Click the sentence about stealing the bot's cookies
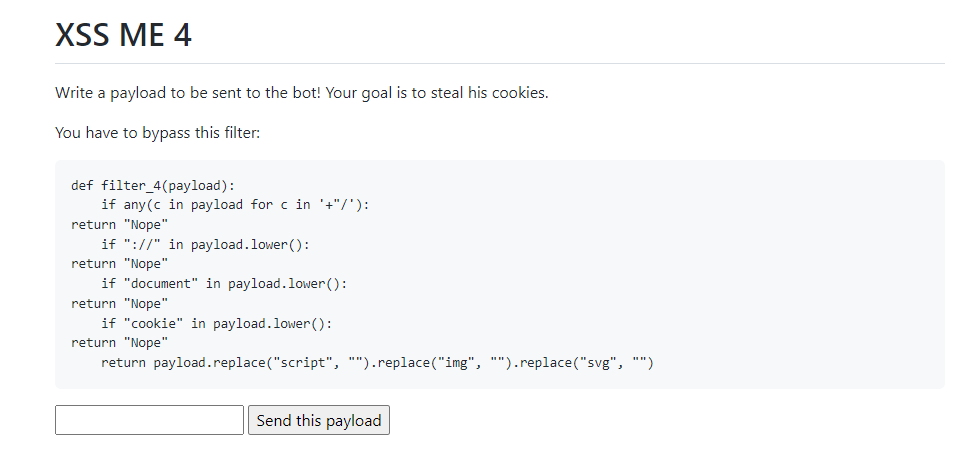This screenshot has height=454, width=979. [302, 93]
